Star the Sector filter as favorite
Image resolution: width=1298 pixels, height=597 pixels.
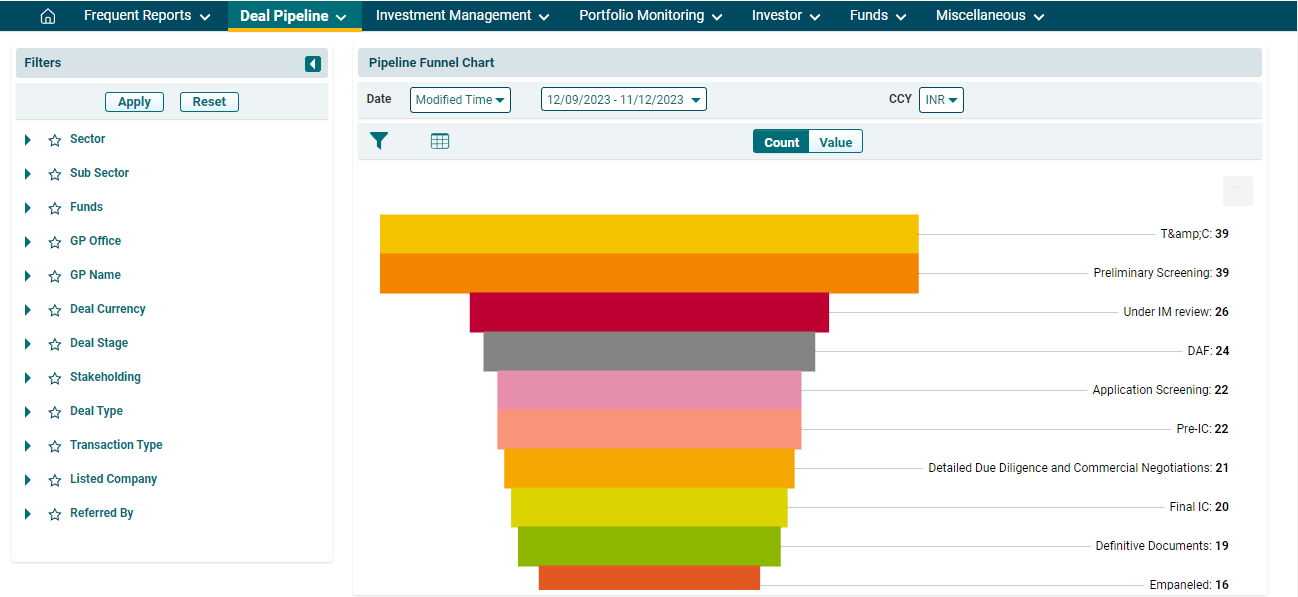(55, 140)
